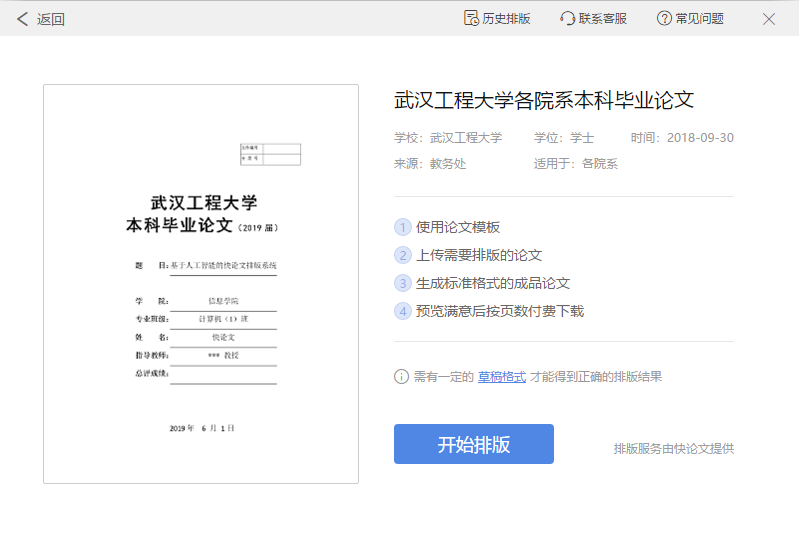The width and height of the screenshot is (799, 533).
Task: Click the text 排版服务由快论文提供
Action: (674, 448)
